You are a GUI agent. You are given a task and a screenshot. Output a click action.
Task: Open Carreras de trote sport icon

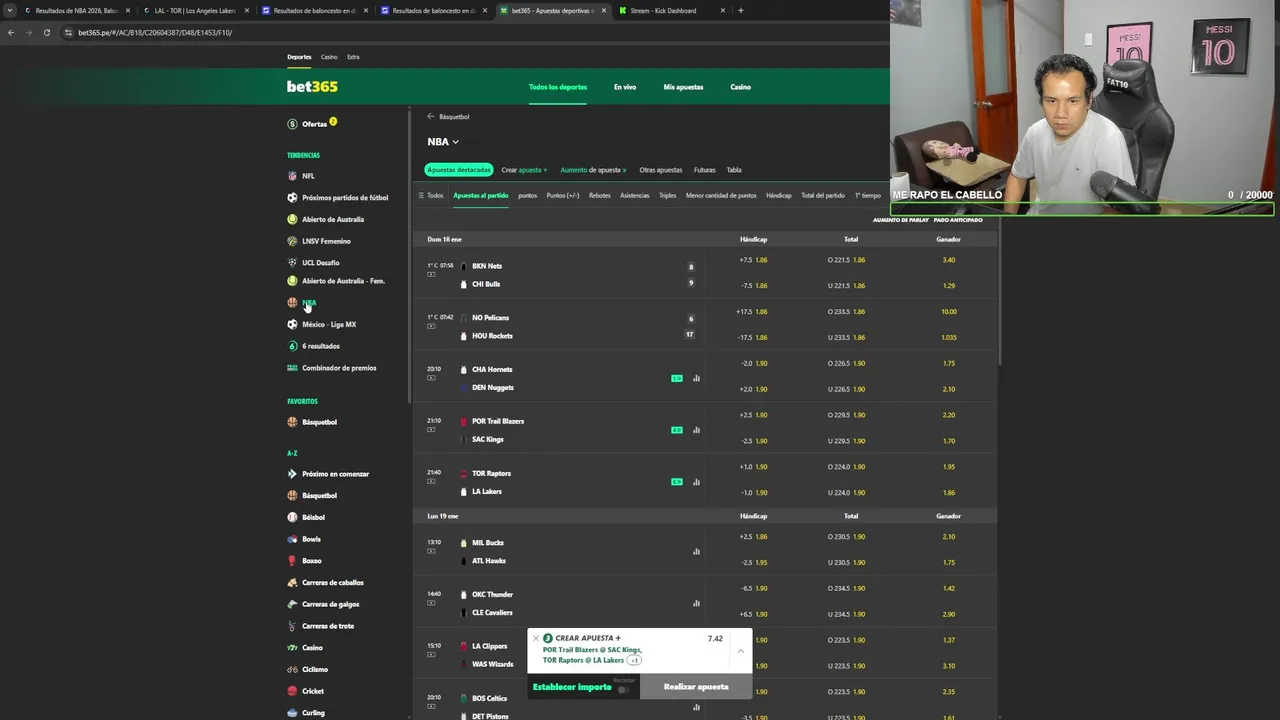[292, 626]
